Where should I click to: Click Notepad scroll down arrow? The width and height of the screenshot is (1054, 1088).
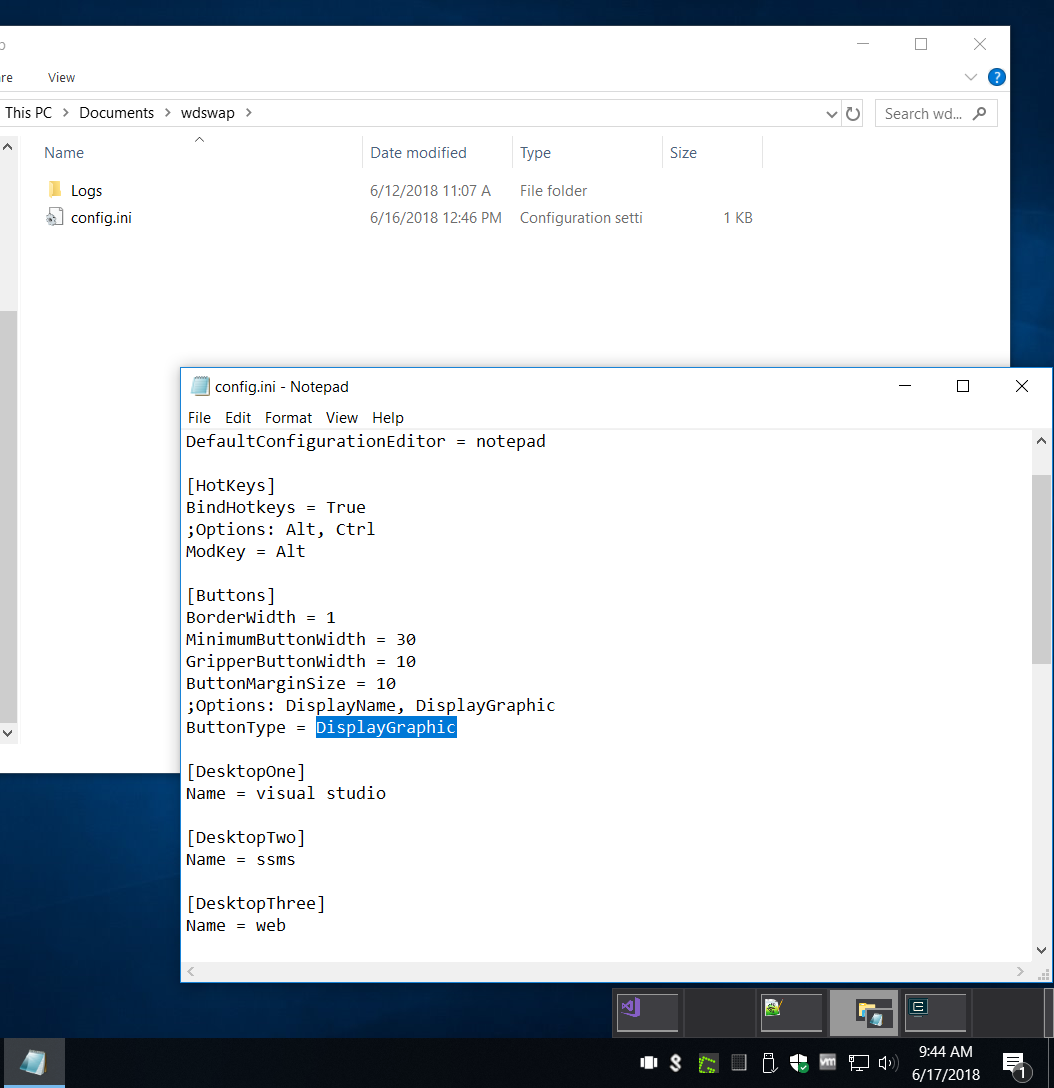point(1041,950)
